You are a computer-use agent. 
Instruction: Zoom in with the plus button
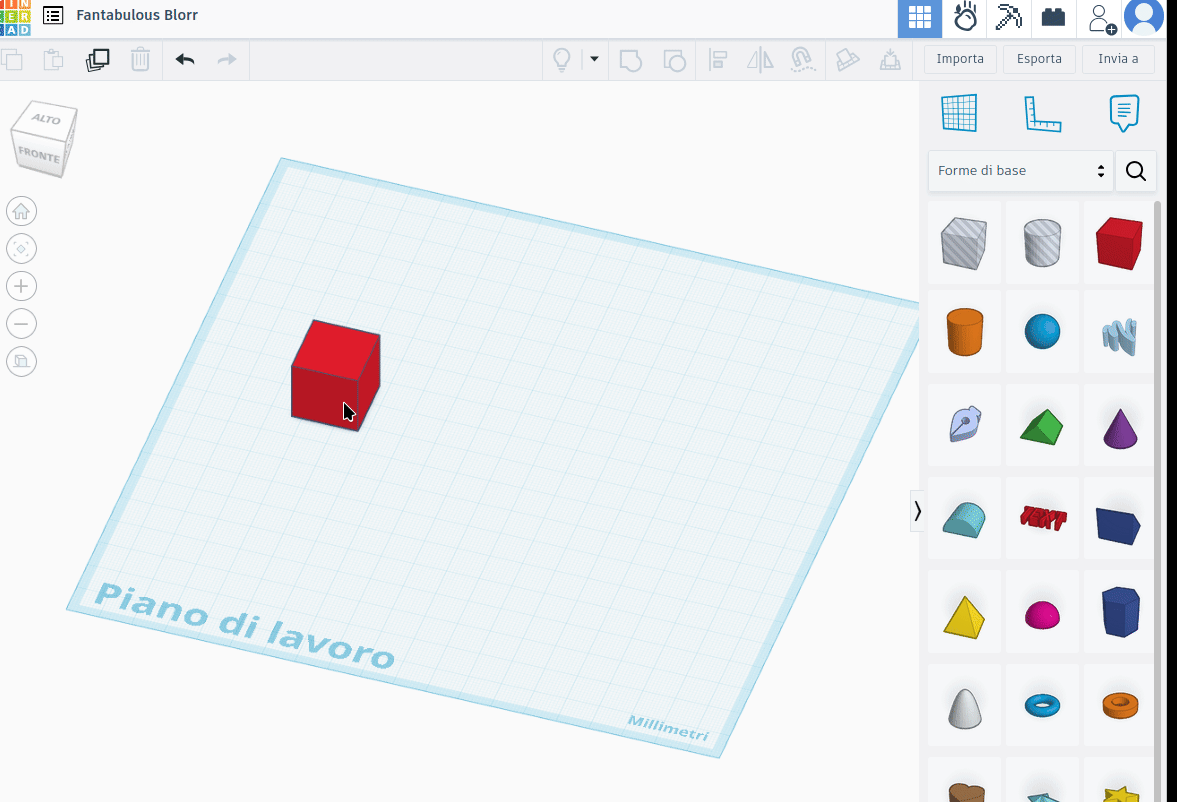tap(21, 286)
